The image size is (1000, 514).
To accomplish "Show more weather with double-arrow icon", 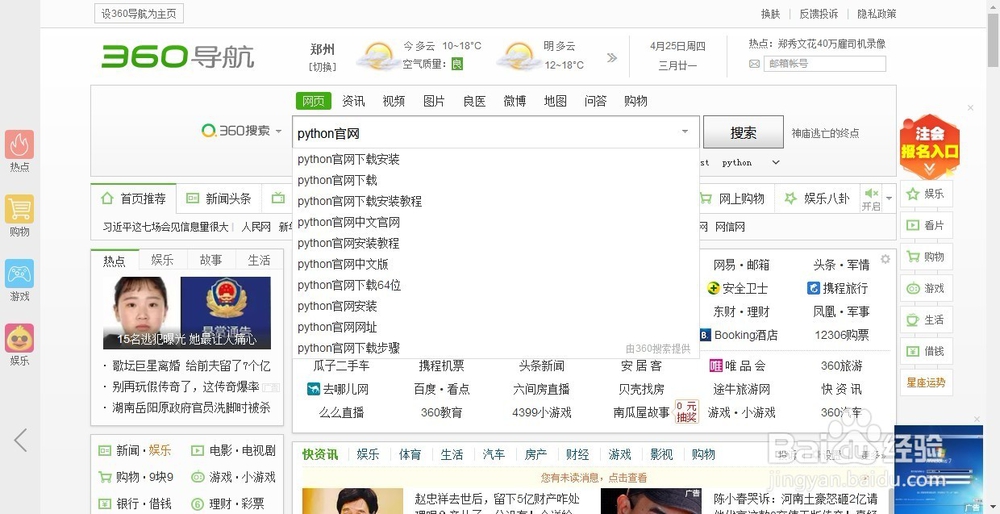I will pos(612,58).
